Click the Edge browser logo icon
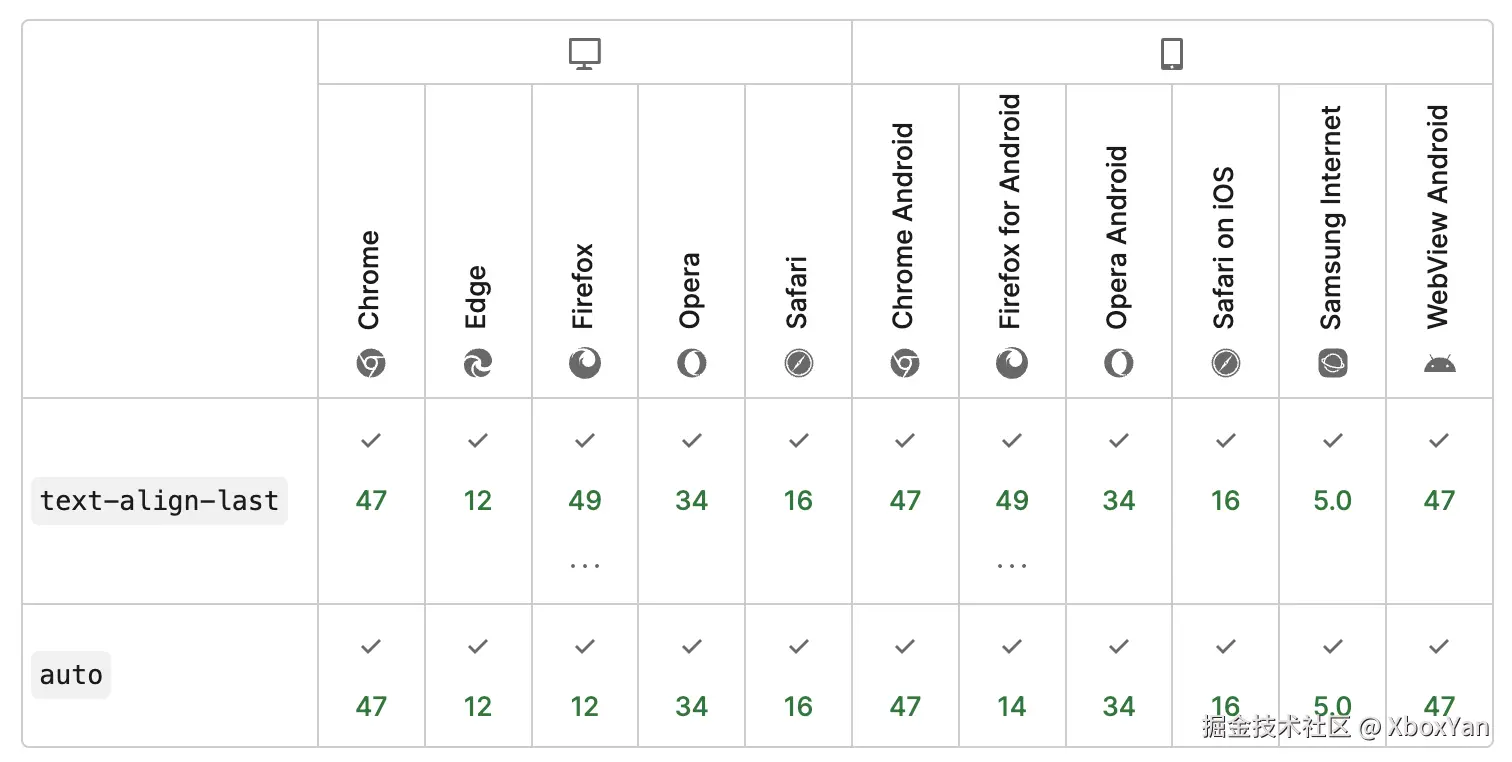Viewport: 1512px width, 762px height. point(478,364)
